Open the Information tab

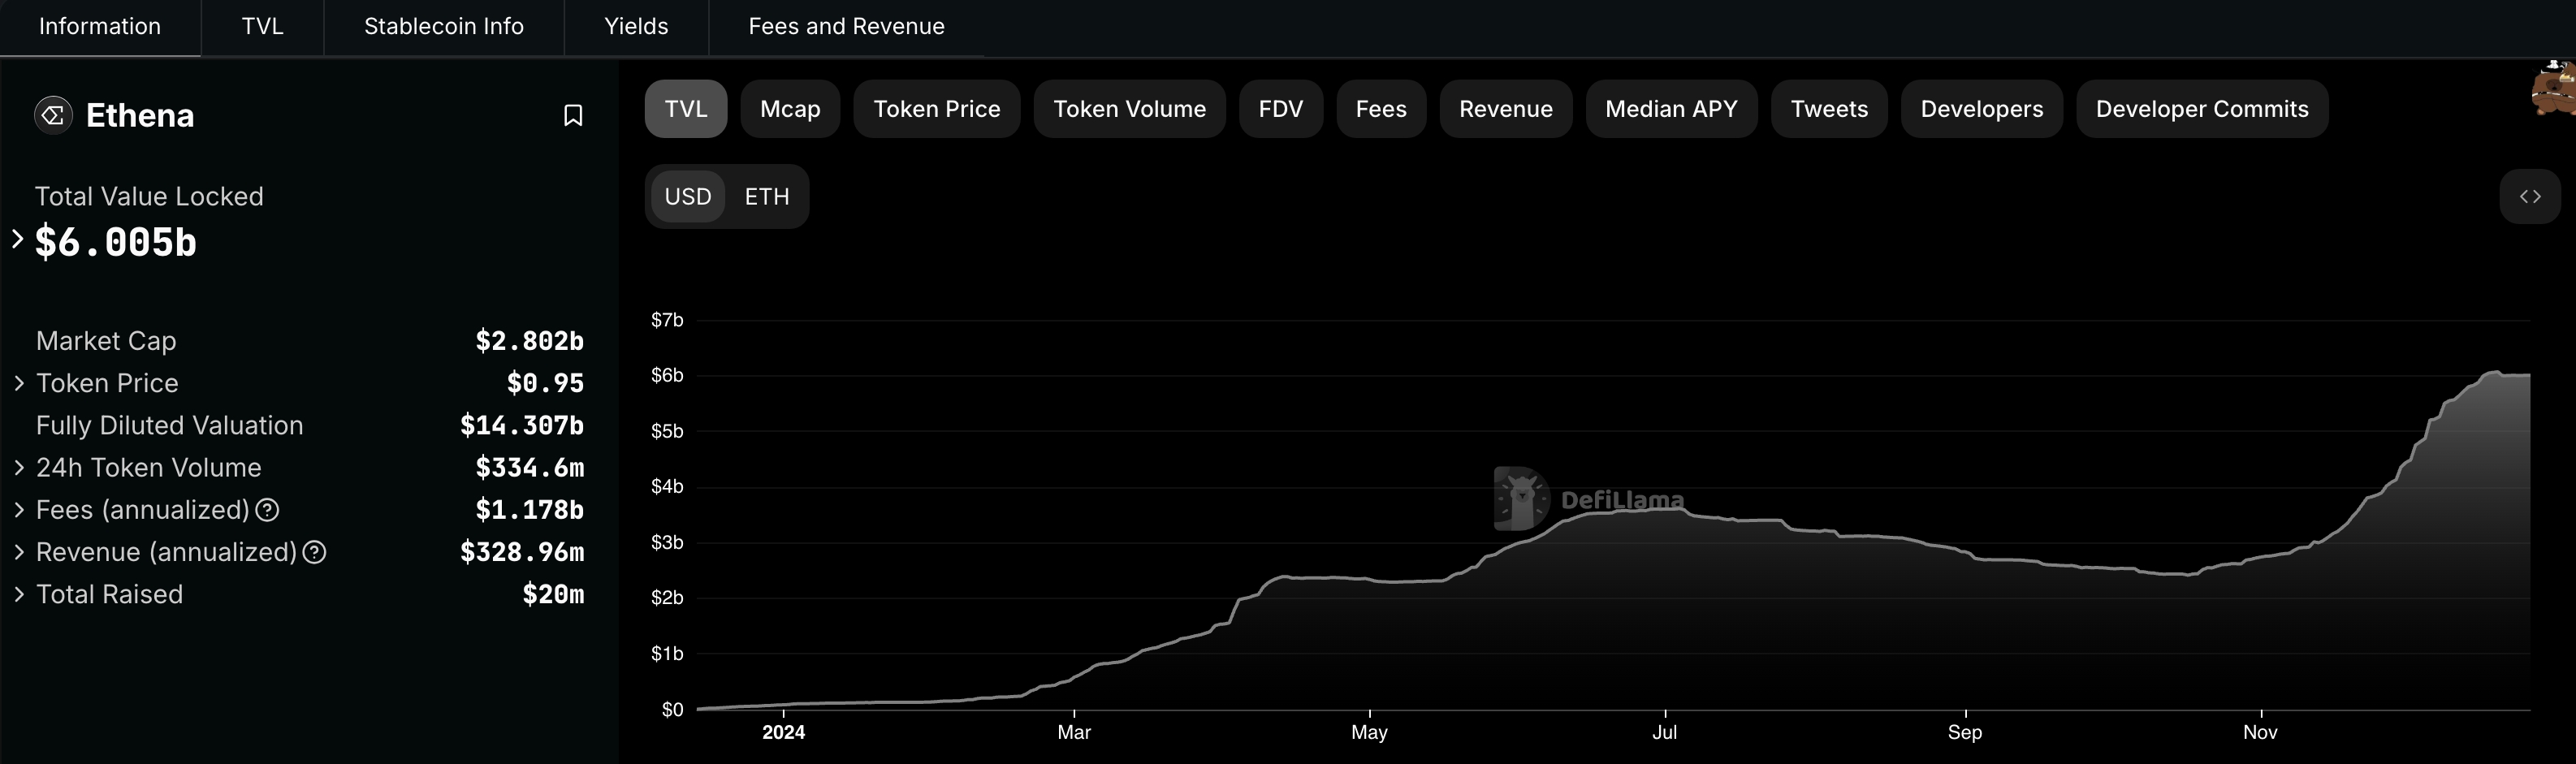100,27
